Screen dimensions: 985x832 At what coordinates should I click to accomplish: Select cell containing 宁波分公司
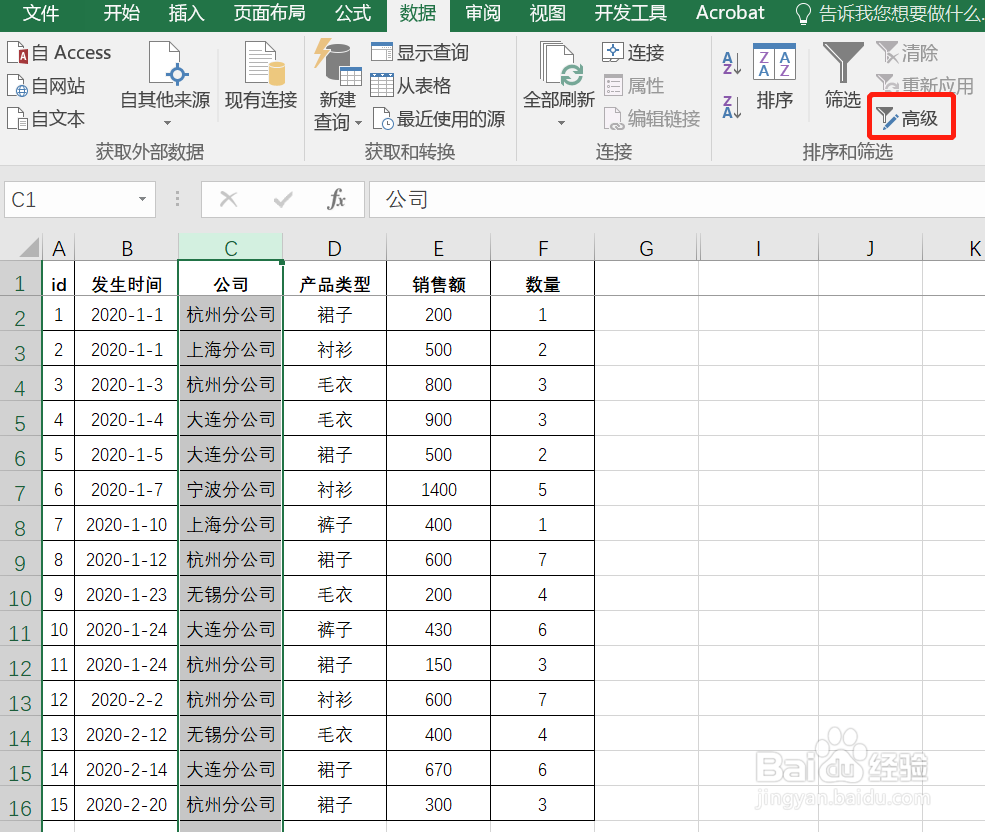click(x=230, y=488)
